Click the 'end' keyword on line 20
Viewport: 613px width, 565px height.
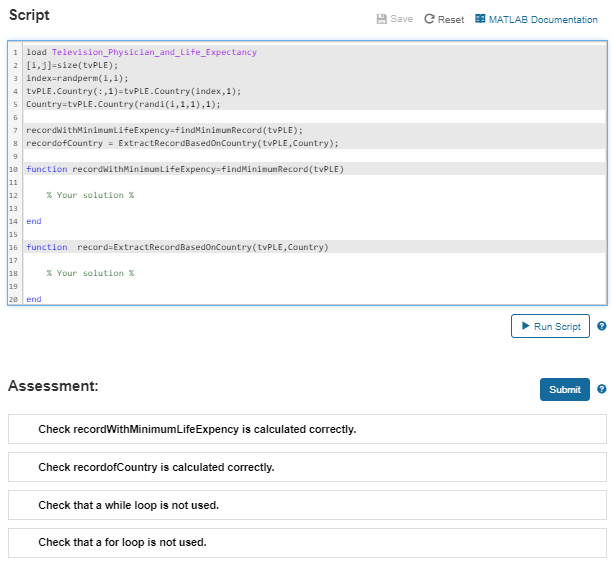(34, 299)
